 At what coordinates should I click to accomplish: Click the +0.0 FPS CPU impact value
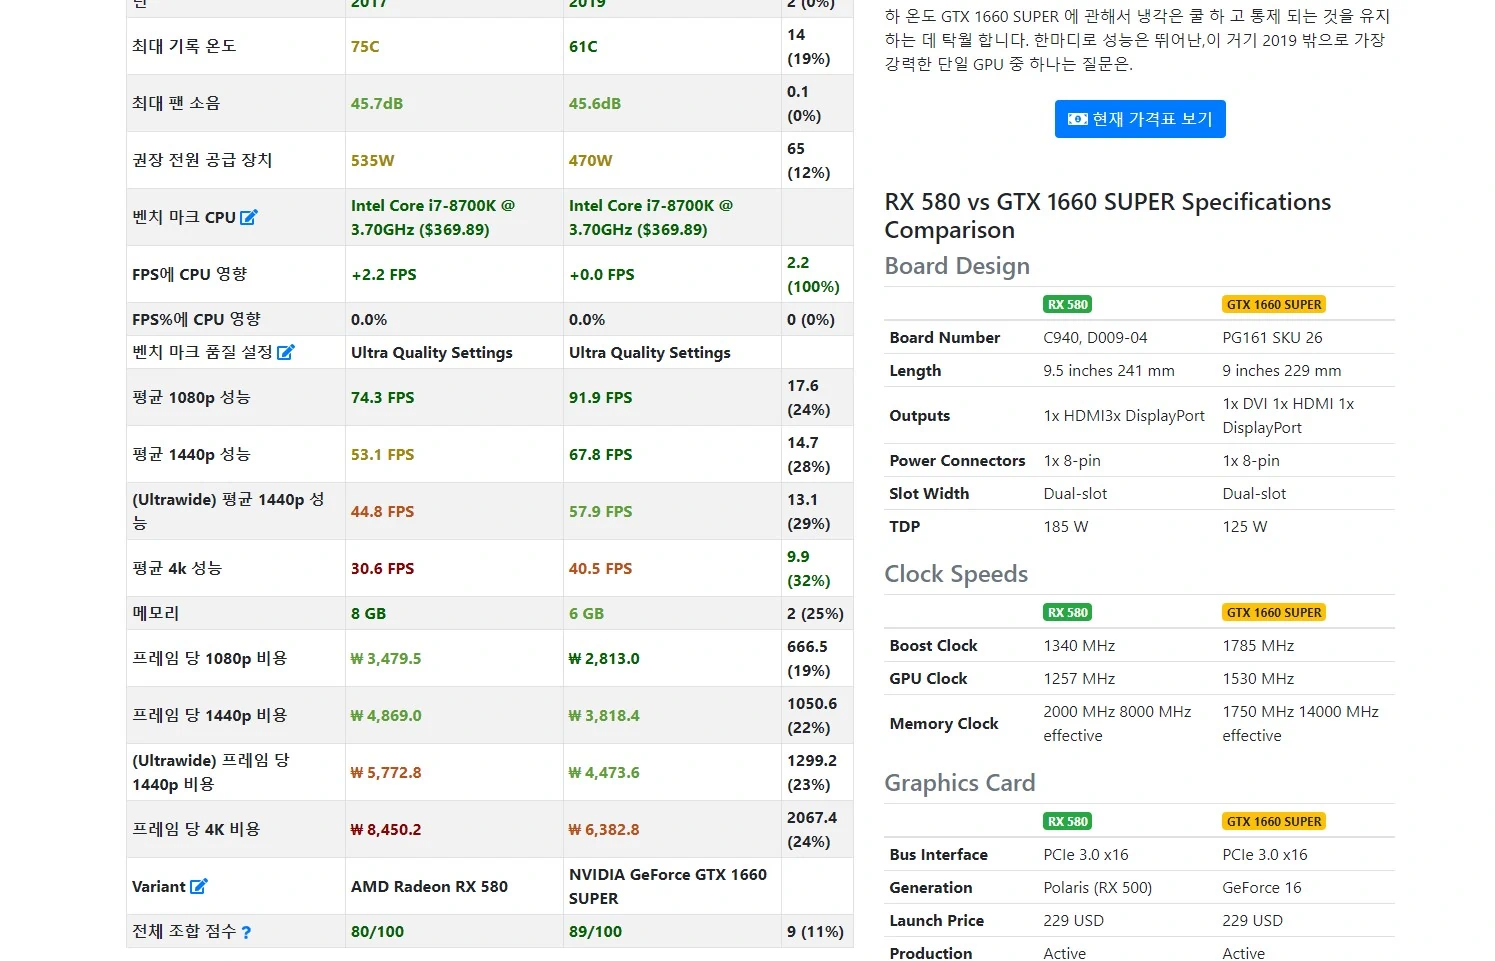click(602, 274)
